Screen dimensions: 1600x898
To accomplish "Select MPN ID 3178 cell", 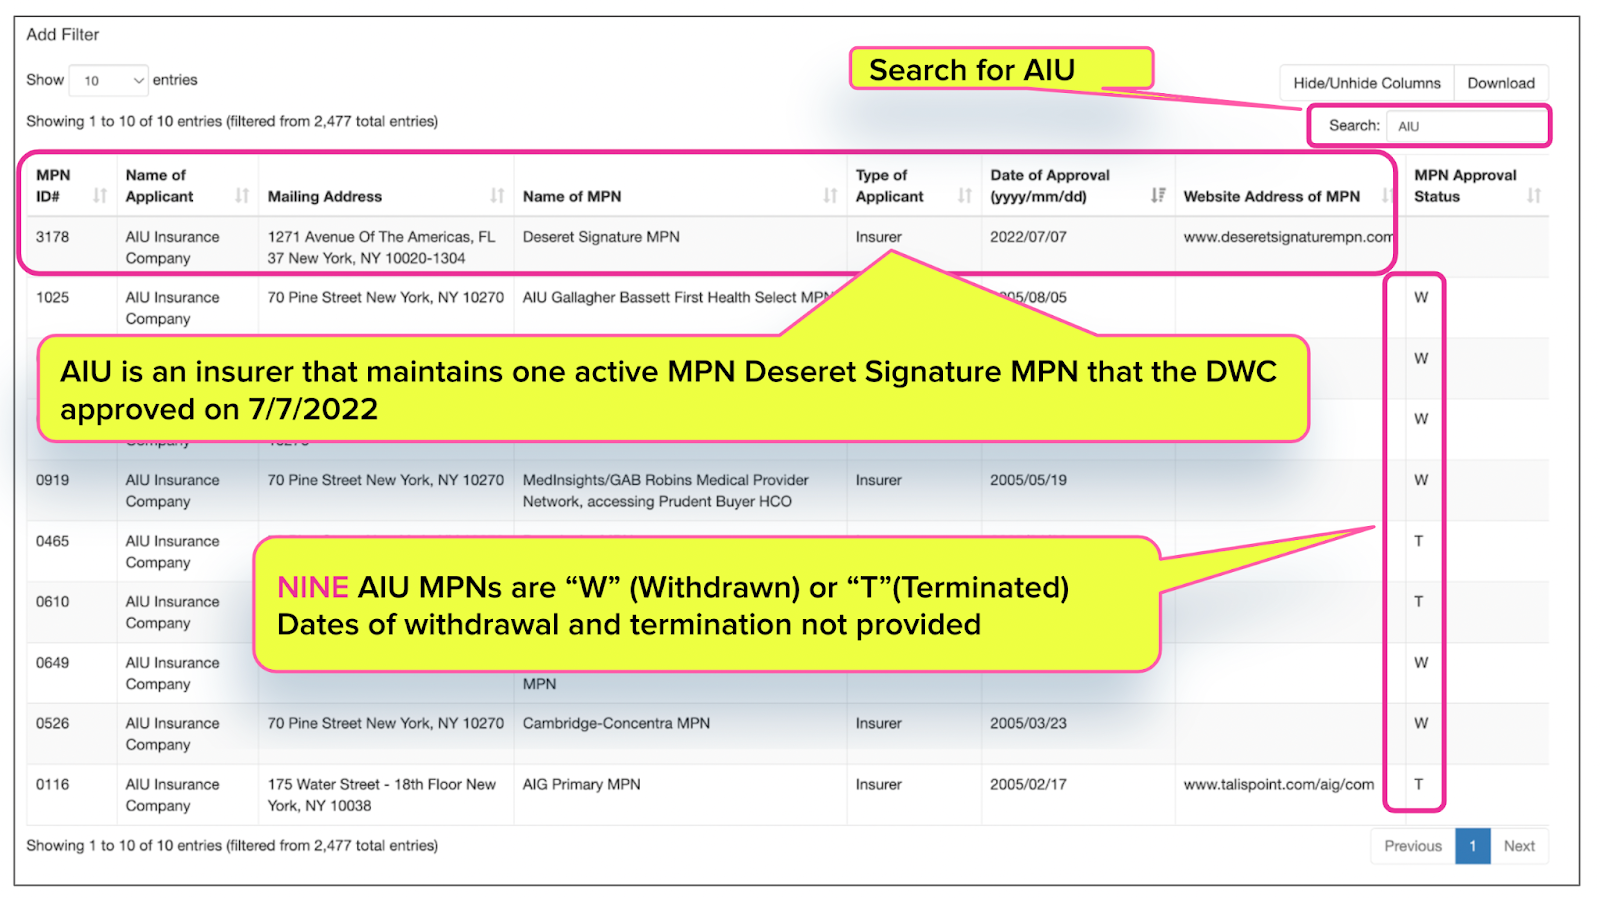I will click(x=53, y=237).
